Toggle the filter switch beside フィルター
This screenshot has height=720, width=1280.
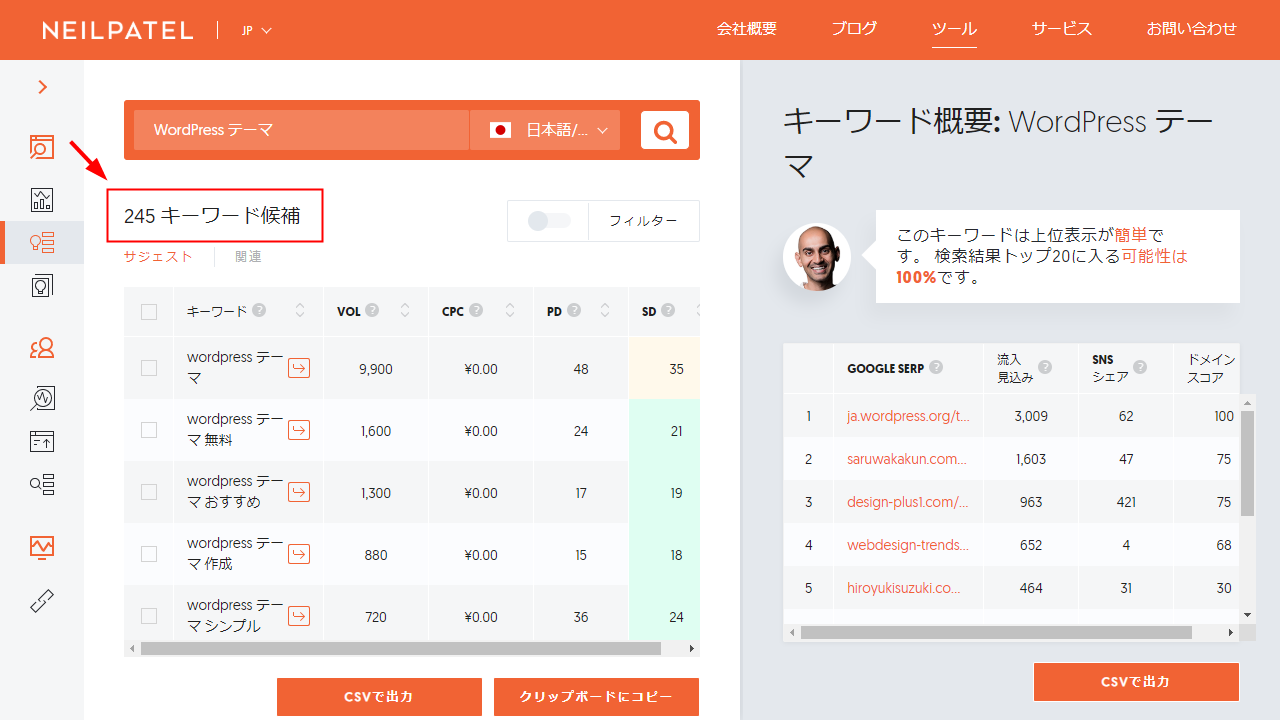coord(549,221)
